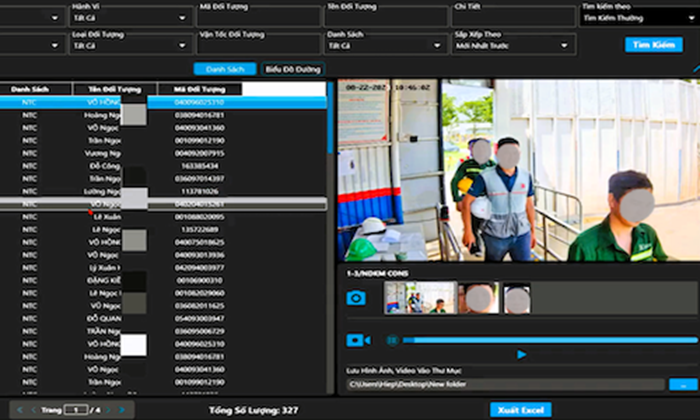Screen dimensions: 700x420
Task: Click the Tìm Kiếm search button
Action: coord(652,45)
